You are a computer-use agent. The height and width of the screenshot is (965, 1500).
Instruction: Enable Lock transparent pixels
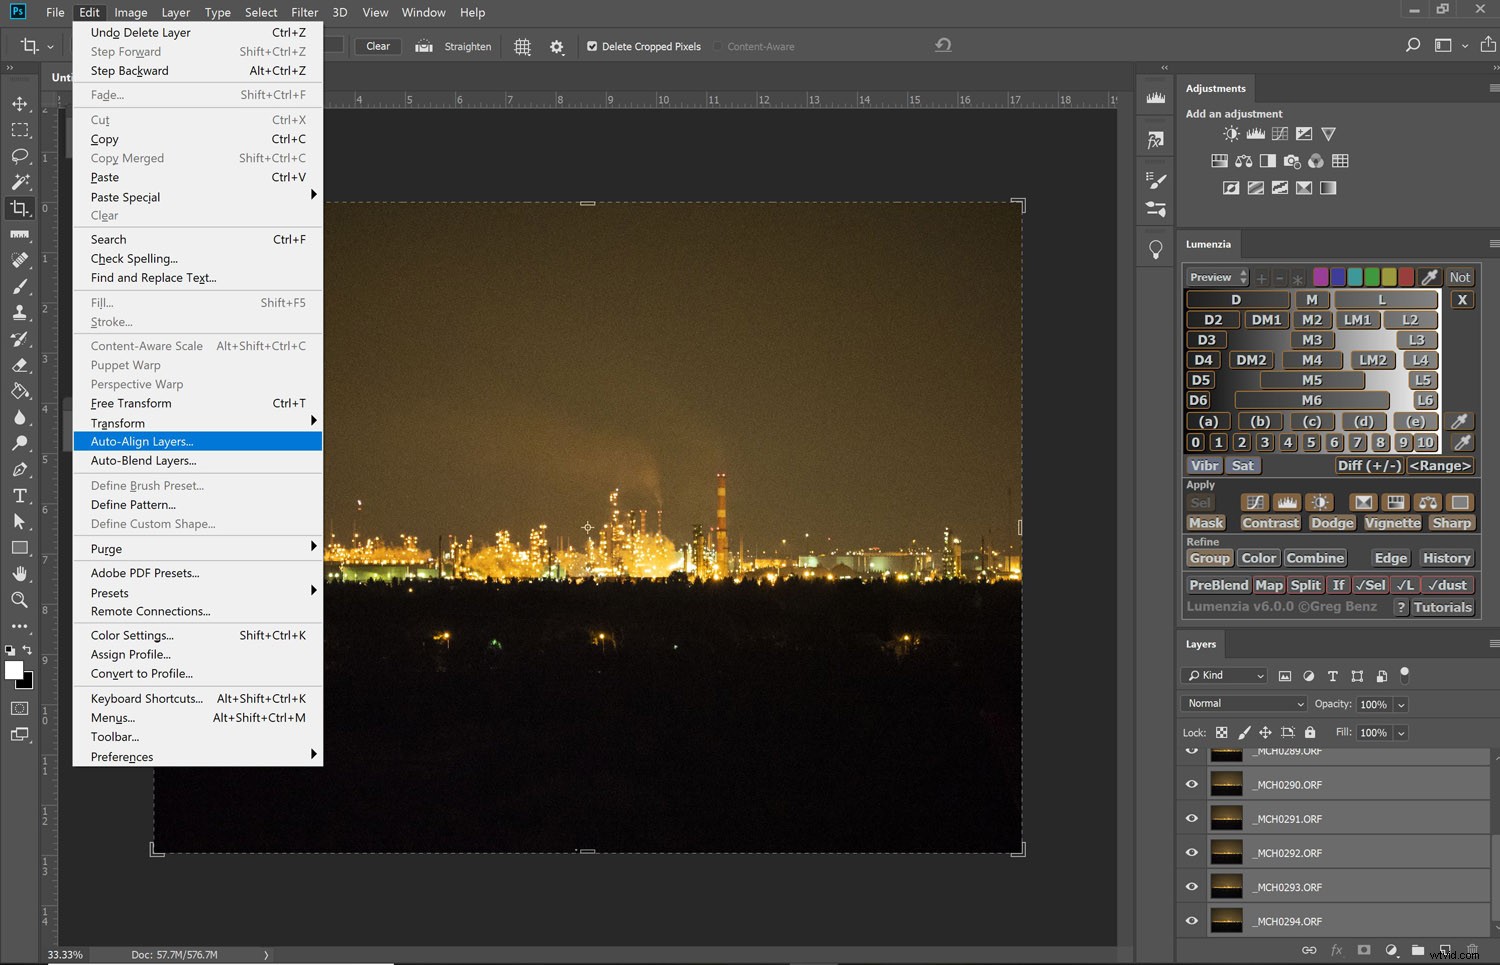click(1221, 732)
